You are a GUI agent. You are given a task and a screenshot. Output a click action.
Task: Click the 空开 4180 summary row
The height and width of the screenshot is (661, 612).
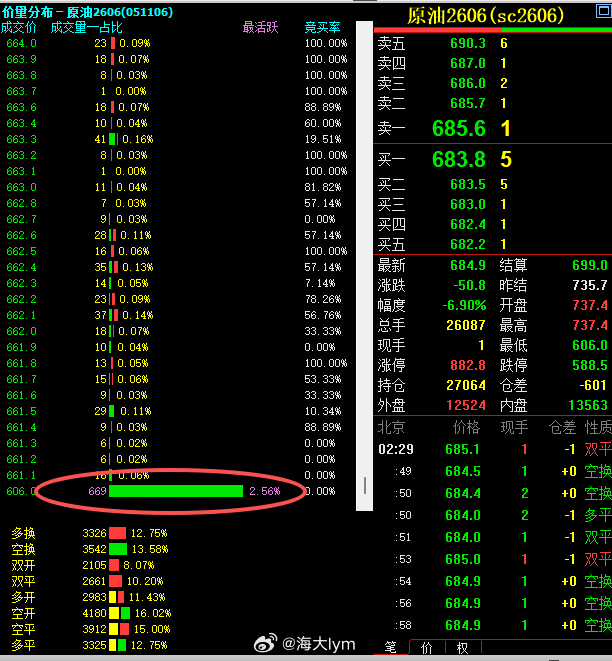point(91,613)
